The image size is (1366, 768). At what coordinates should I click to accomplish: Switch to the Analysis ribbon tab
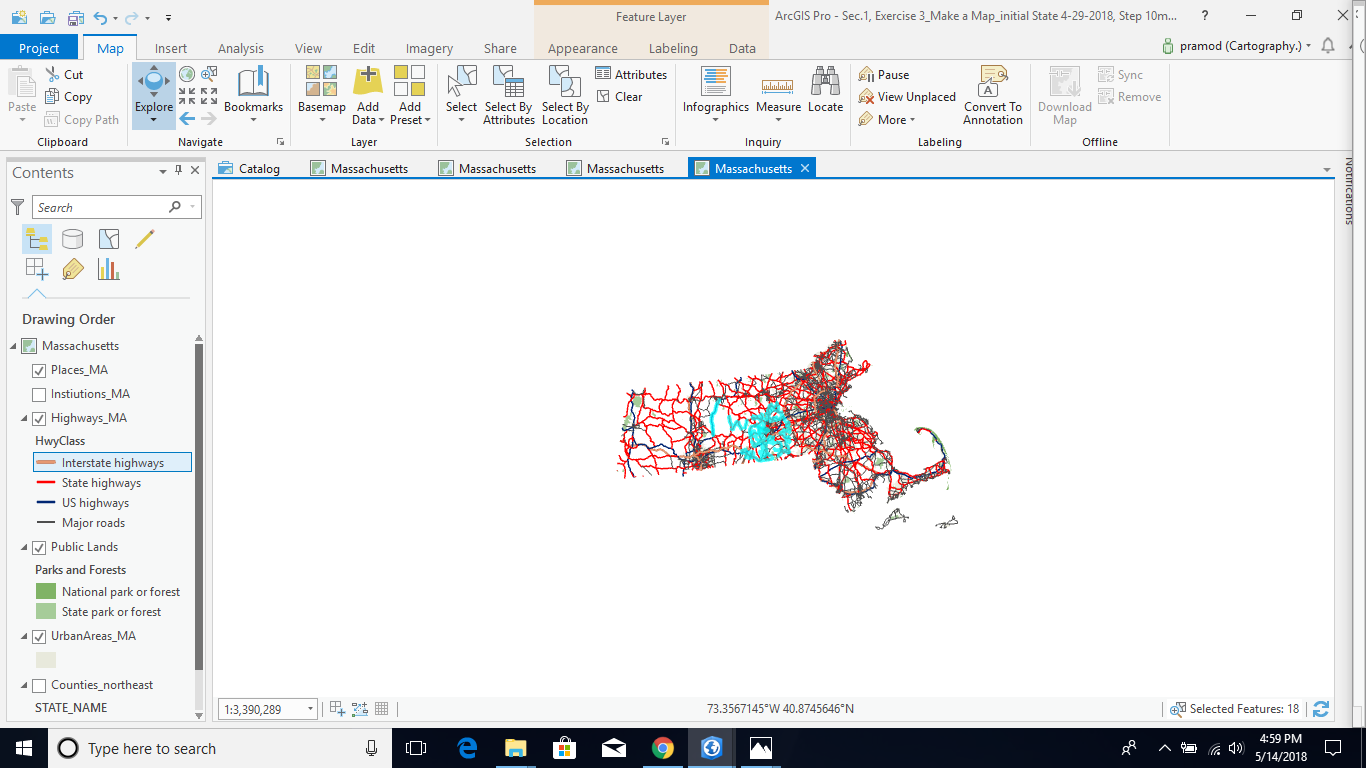[241, 48]
